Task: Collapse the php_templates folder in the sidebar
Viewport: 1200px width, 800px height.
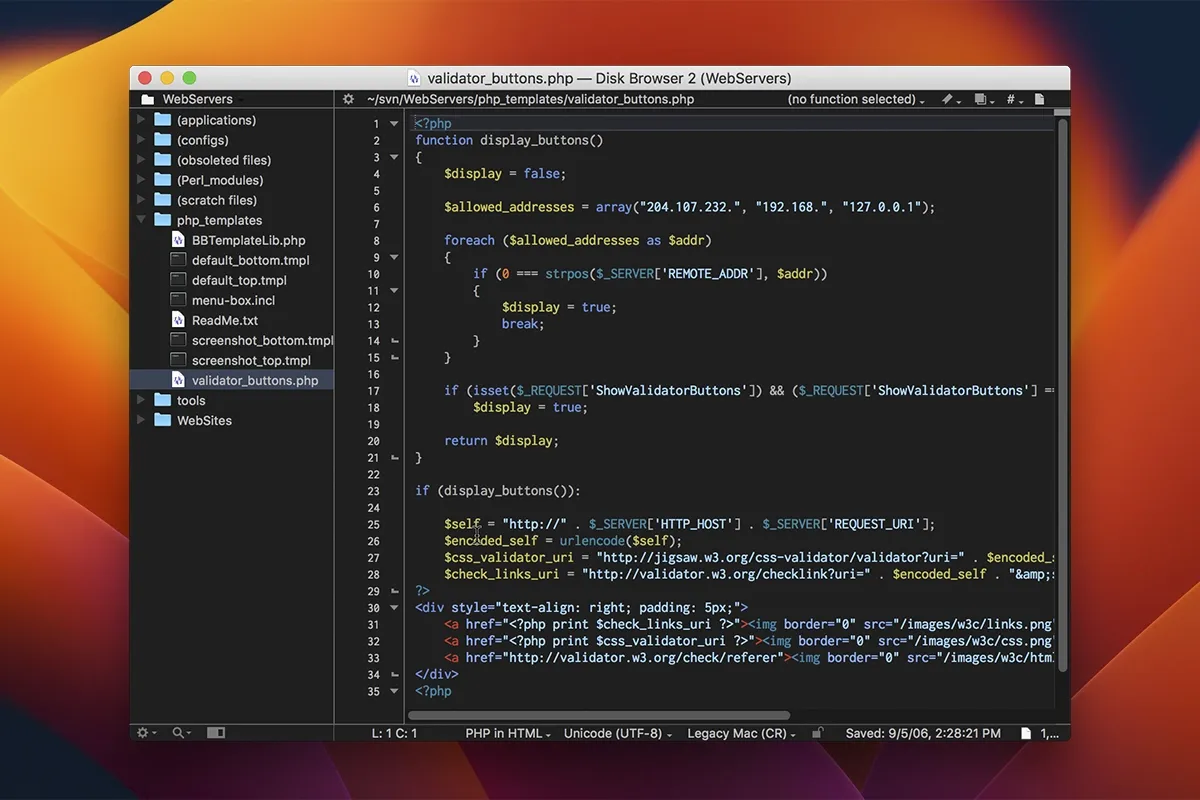Action: pos(140,220)
